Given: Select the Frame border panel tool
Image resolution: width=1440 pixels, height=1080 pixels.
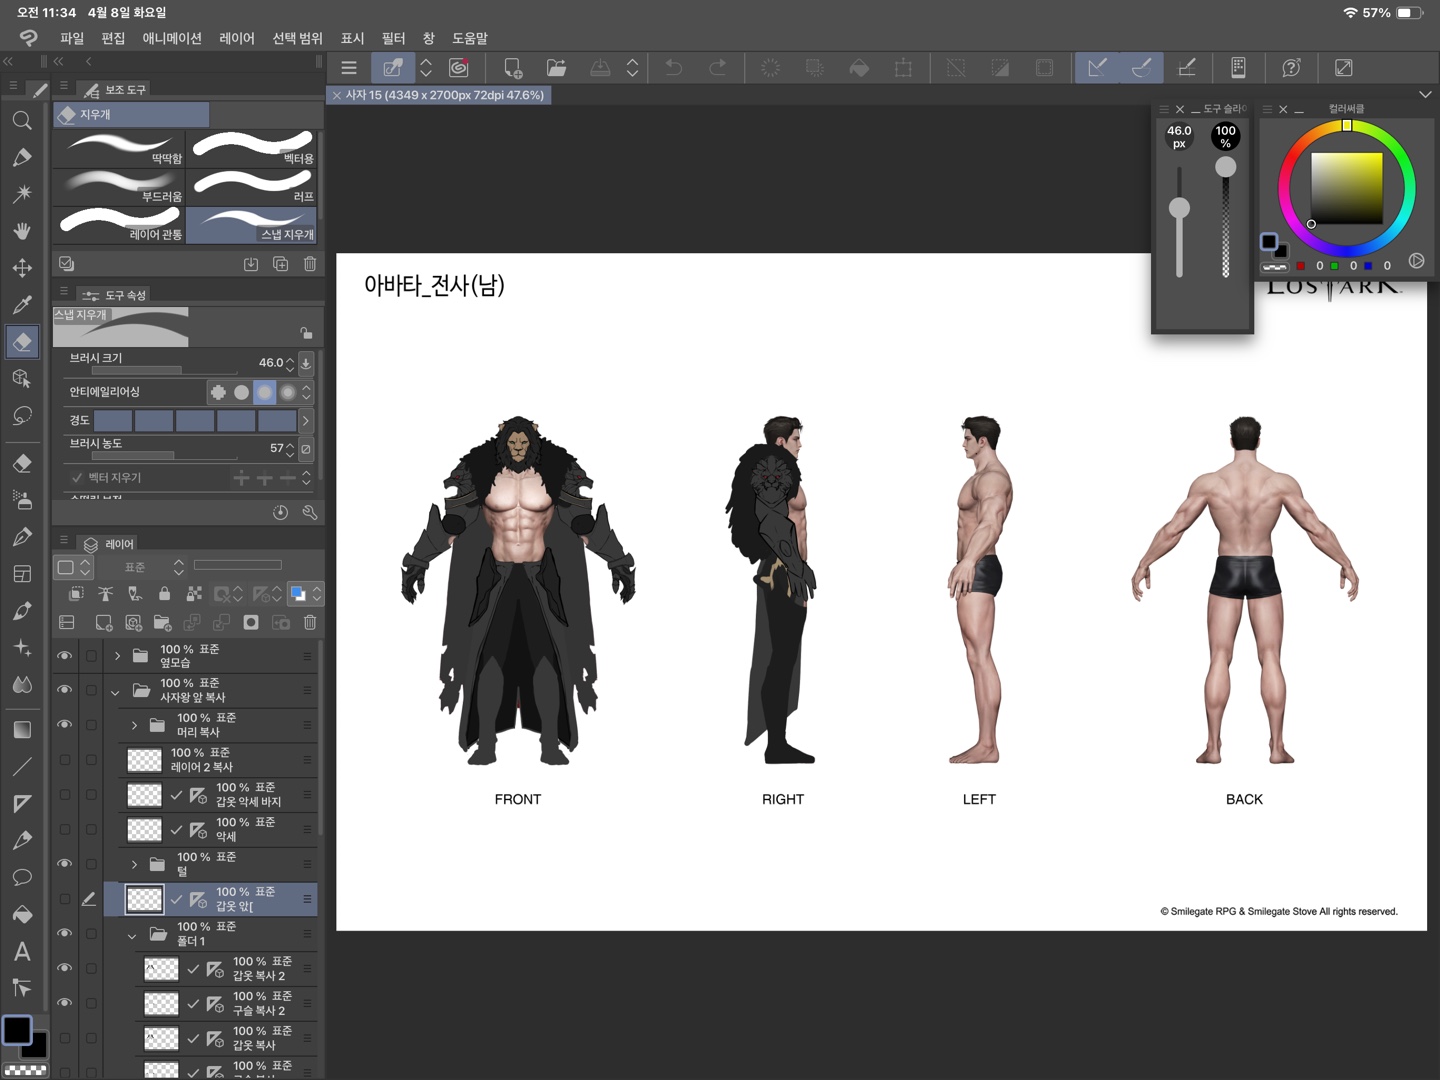Looking at the screenshot, I should 22,574.
